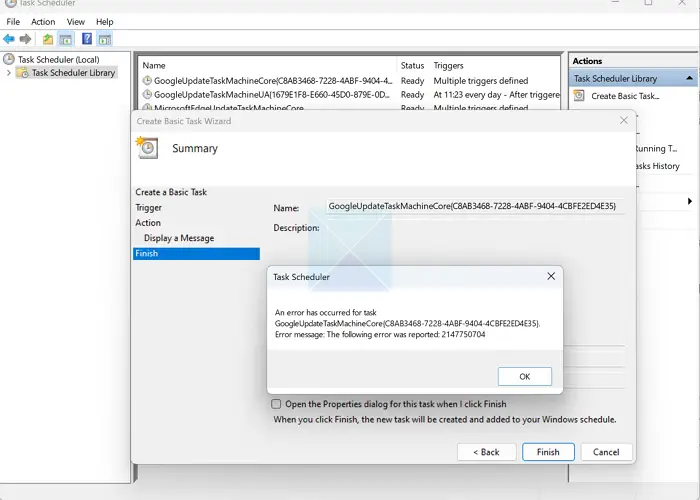Click the Forward arrow toolbar icon
The width and height of the screenshot is (700, 500).
[25, 39]
